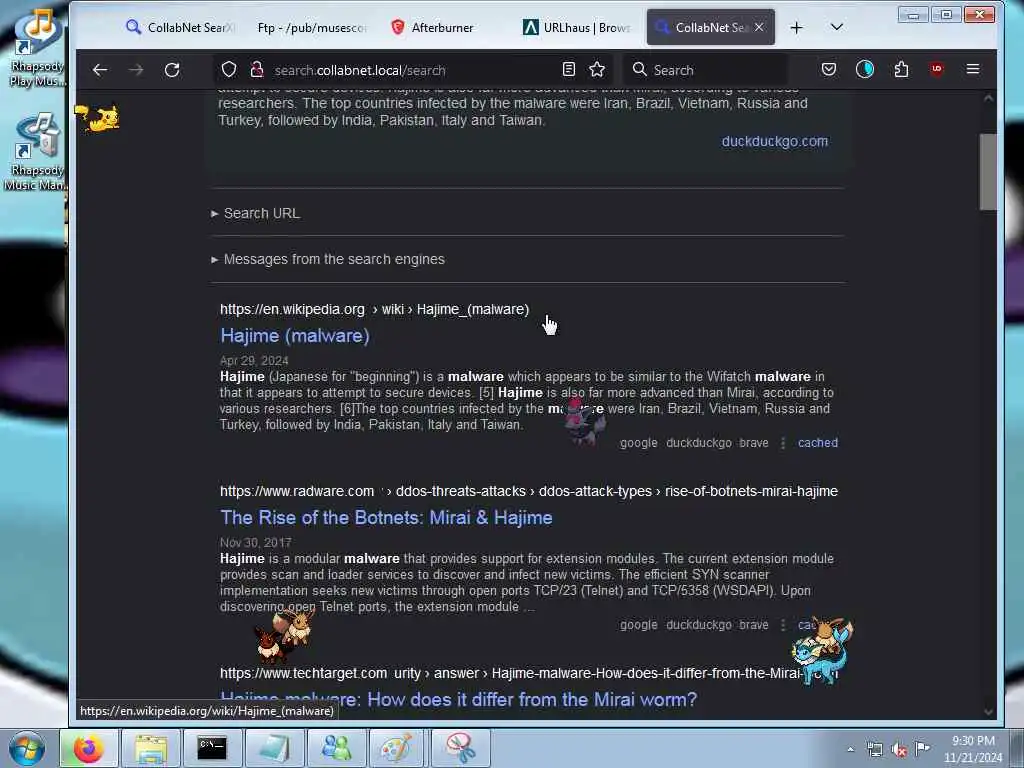Open the notepad taskbar icon
Viewport: 1024px width, 768px height.
point(274,748)
